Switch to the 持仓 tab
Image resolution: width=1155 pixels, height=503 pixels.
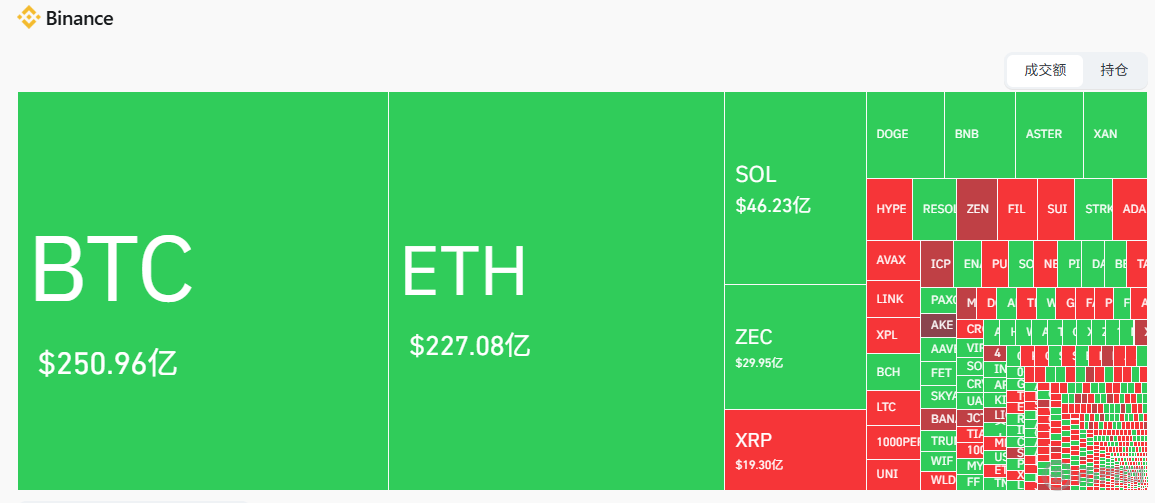(x=1114, y=70)
